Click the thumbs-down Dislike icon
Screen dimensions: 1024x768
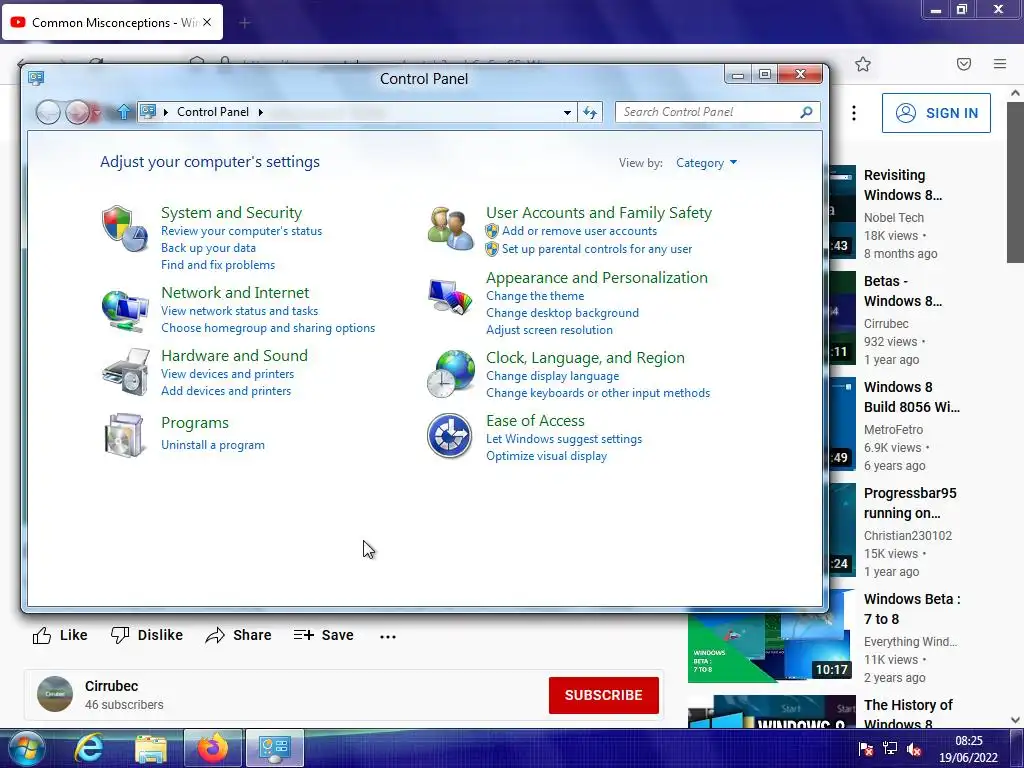tap(120, 635)
